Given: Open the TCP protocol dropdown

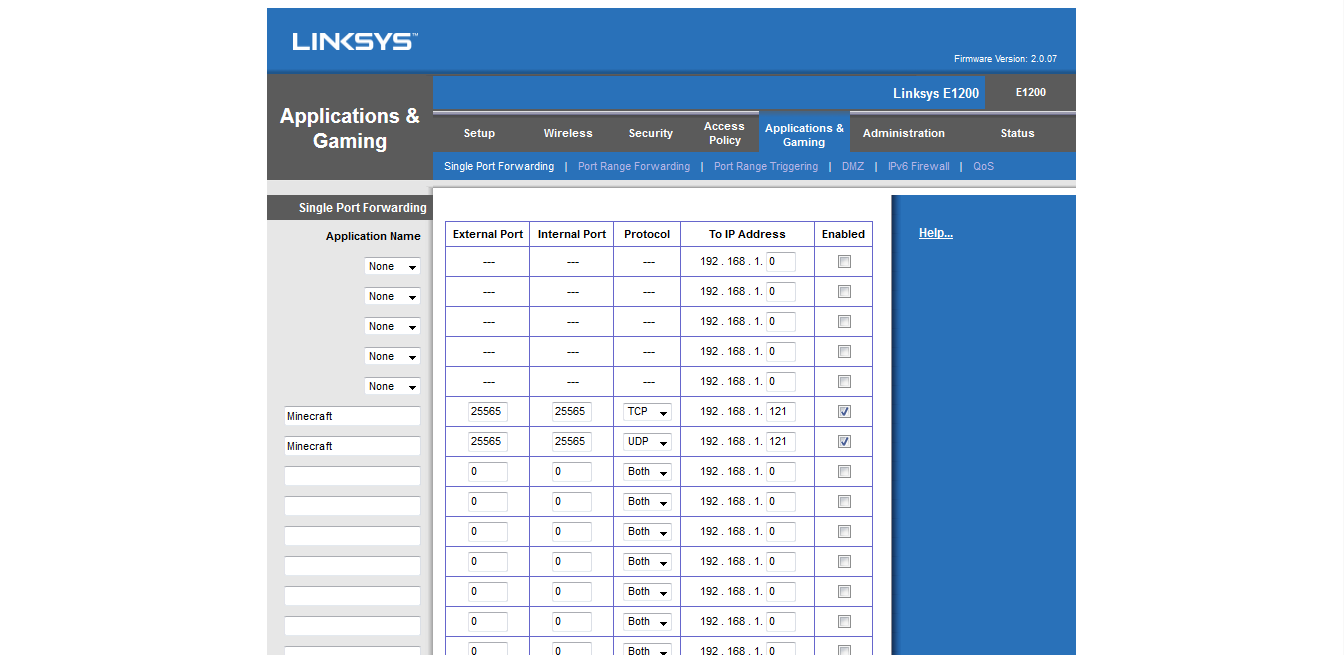Looking at the screenshot, I should (647, 411).
